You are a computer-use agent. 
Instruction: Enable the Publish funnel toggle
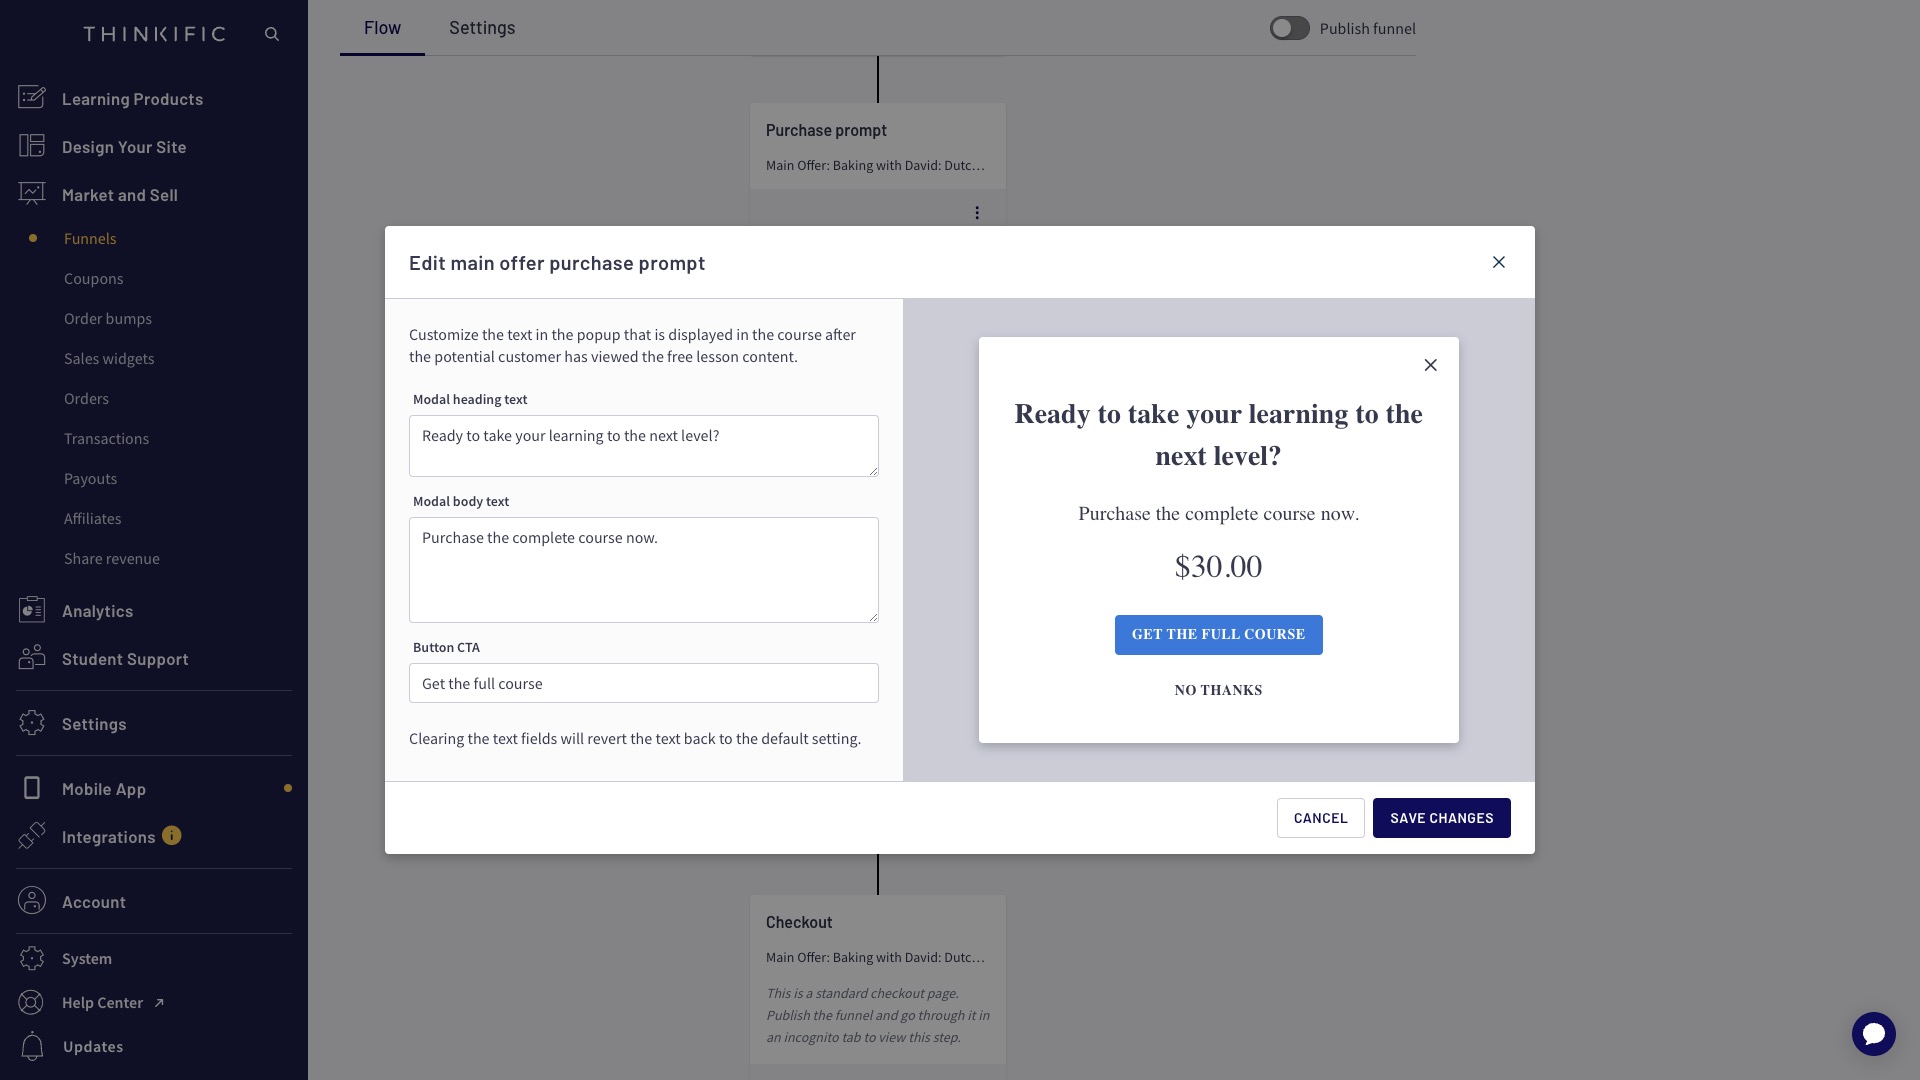pos(1290,28)
